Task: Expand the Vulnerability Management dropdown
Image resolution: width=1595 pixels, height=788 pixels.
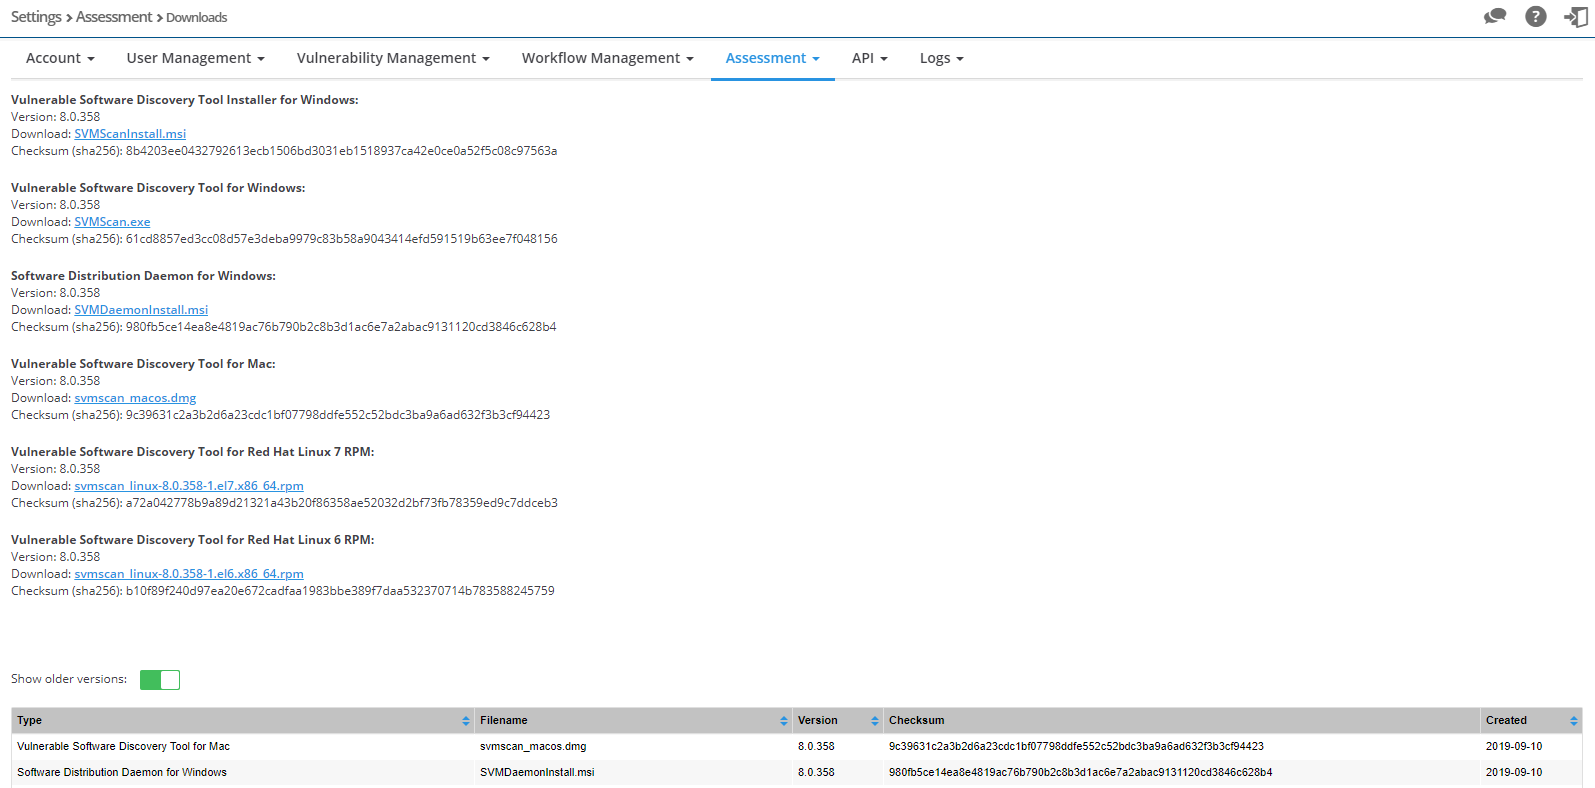Action: pos(393,58)
